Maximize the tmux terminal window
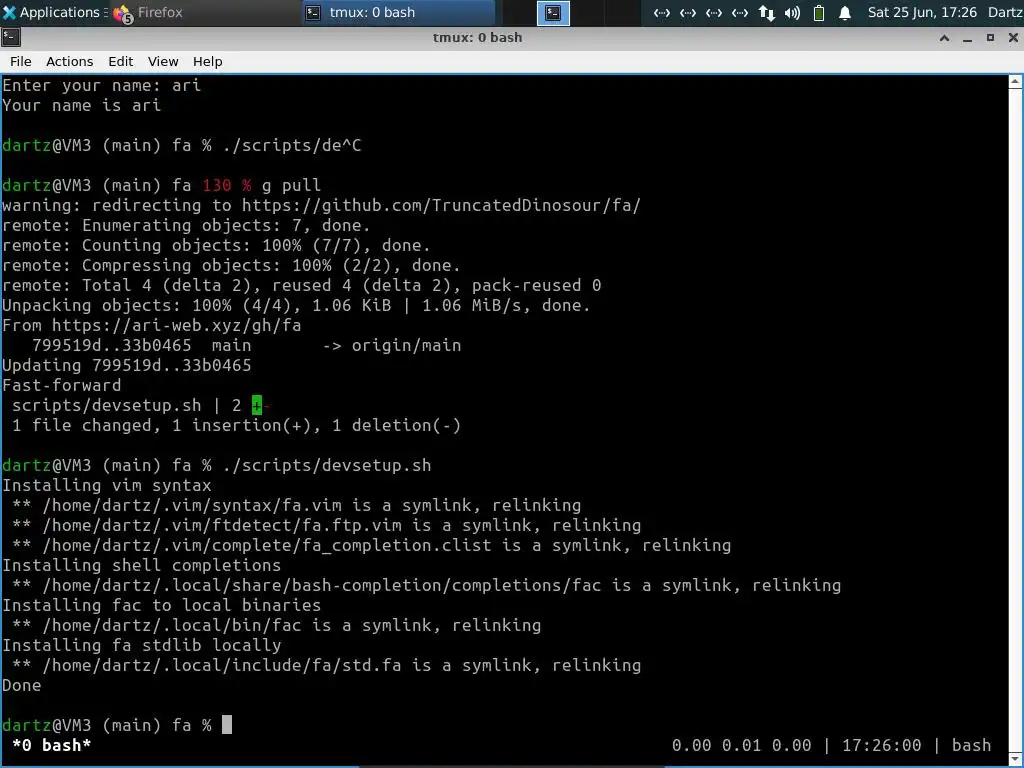This screenshot has height=768, width=1024. 990,38
